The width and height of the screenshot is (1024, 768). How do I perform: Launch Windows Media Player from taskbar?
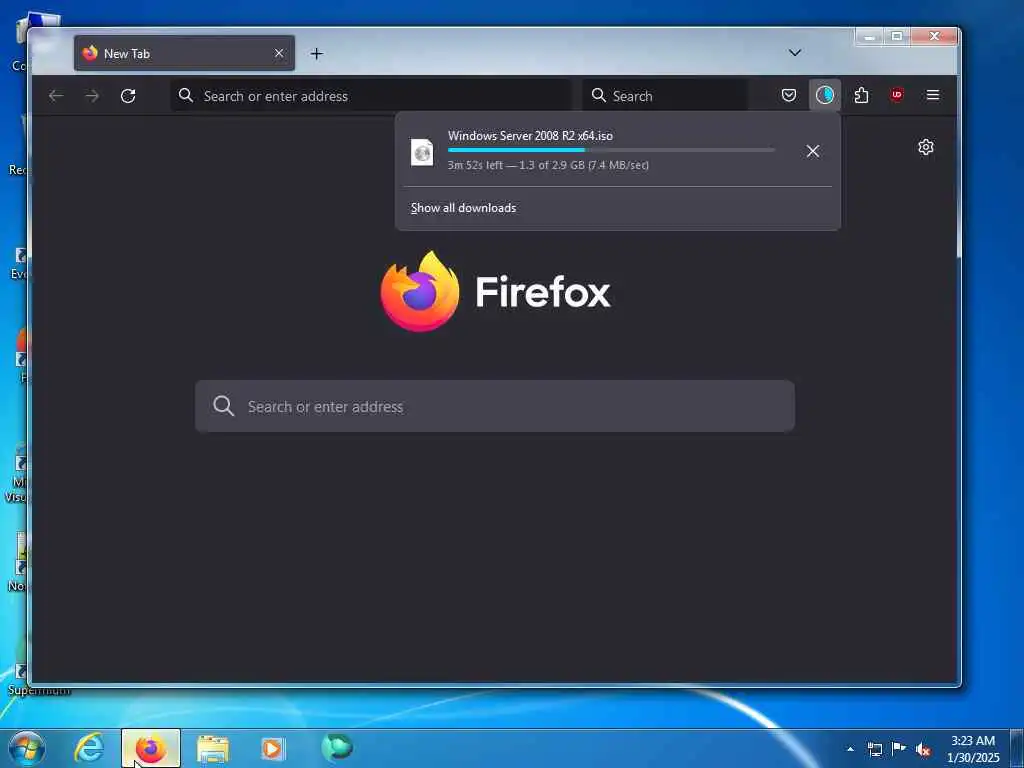pyautogui.click(x=273, y=748)
